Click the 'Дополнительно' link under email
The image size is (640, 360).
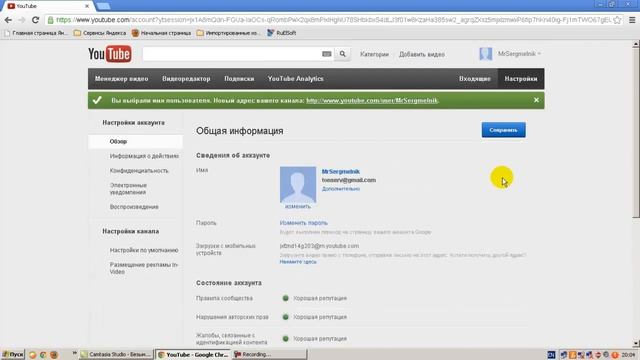tap(341, 189)
